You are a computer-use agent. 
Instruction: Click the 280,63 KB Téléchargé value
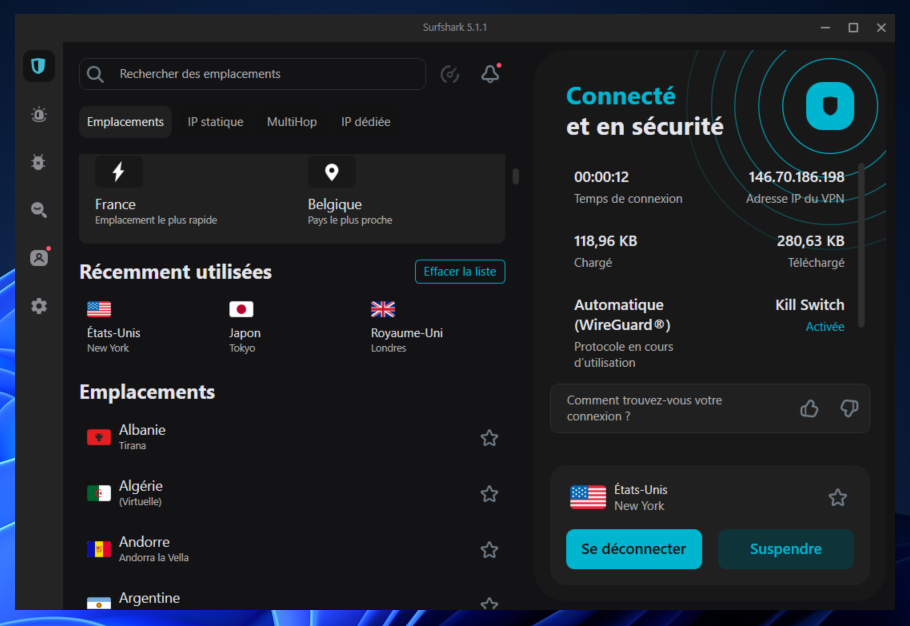811,241
